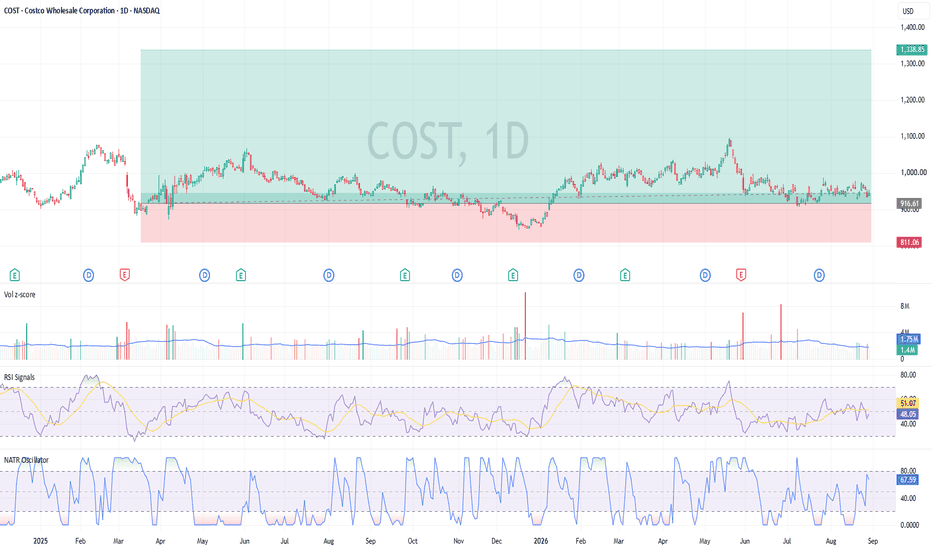
Task: Select the 1,338.85 profit target price label
Action: (912, 49)
